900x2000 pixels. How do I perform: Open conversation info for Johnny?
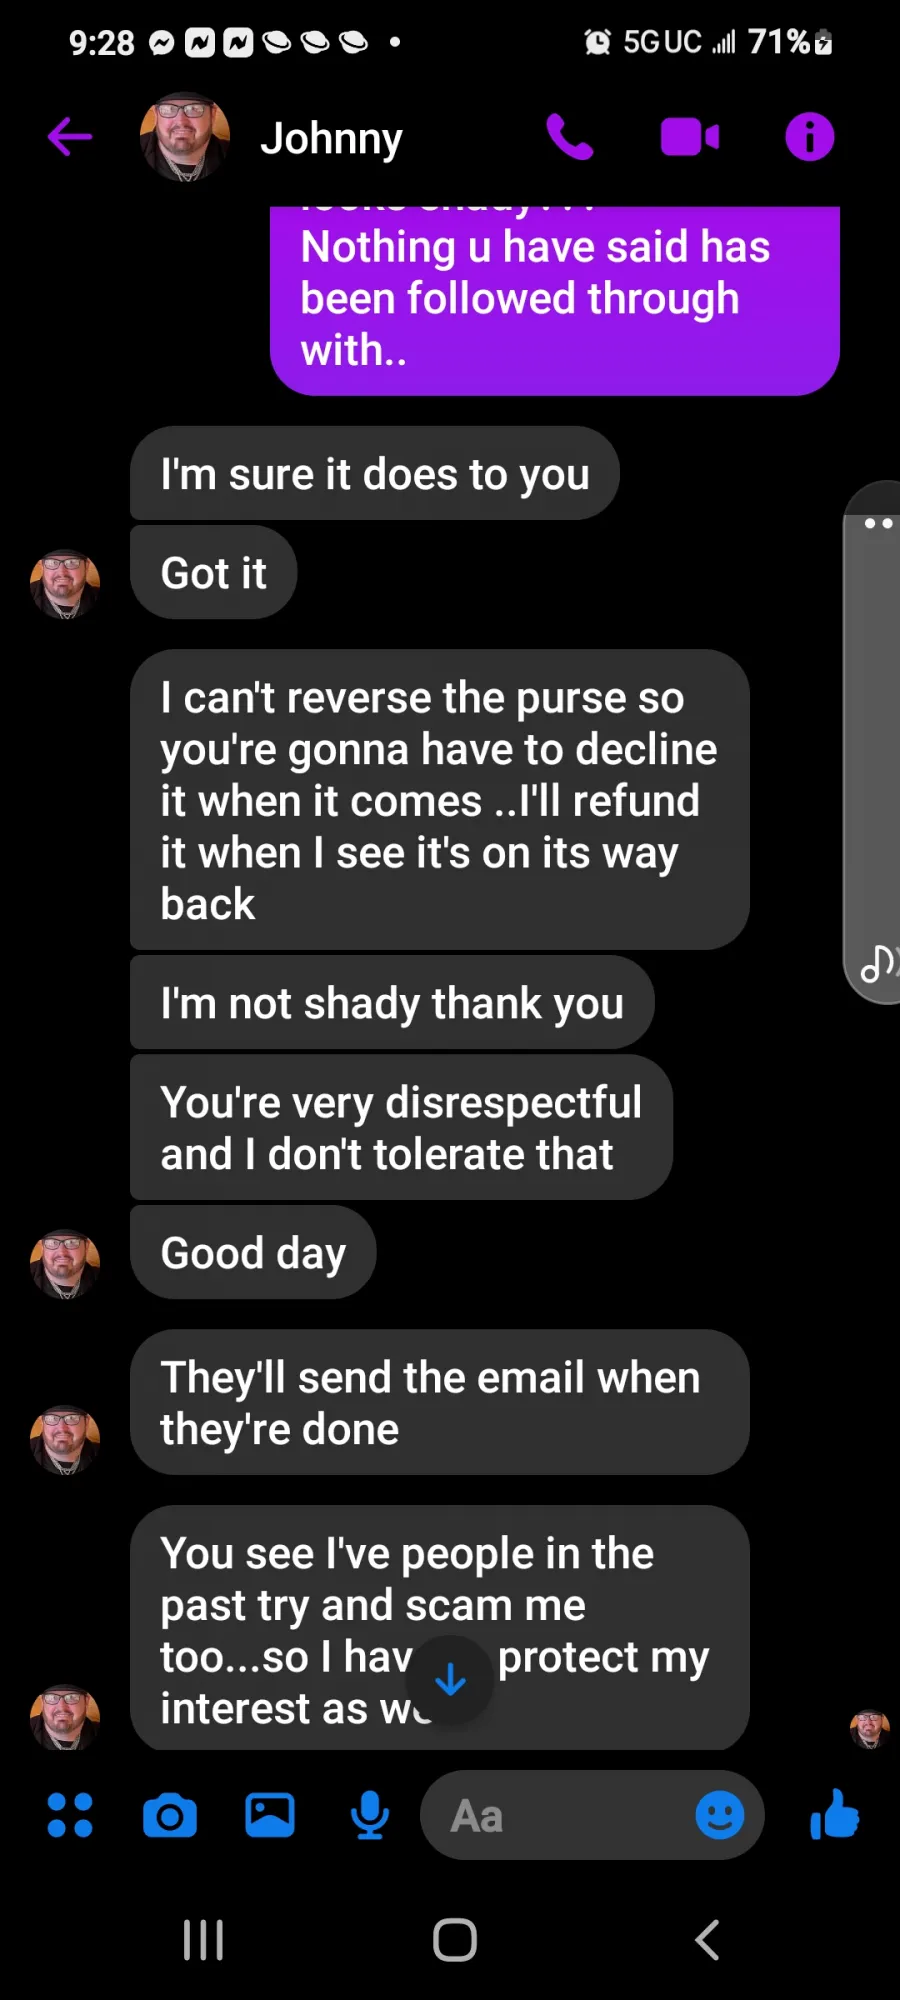tap(809, 137)
